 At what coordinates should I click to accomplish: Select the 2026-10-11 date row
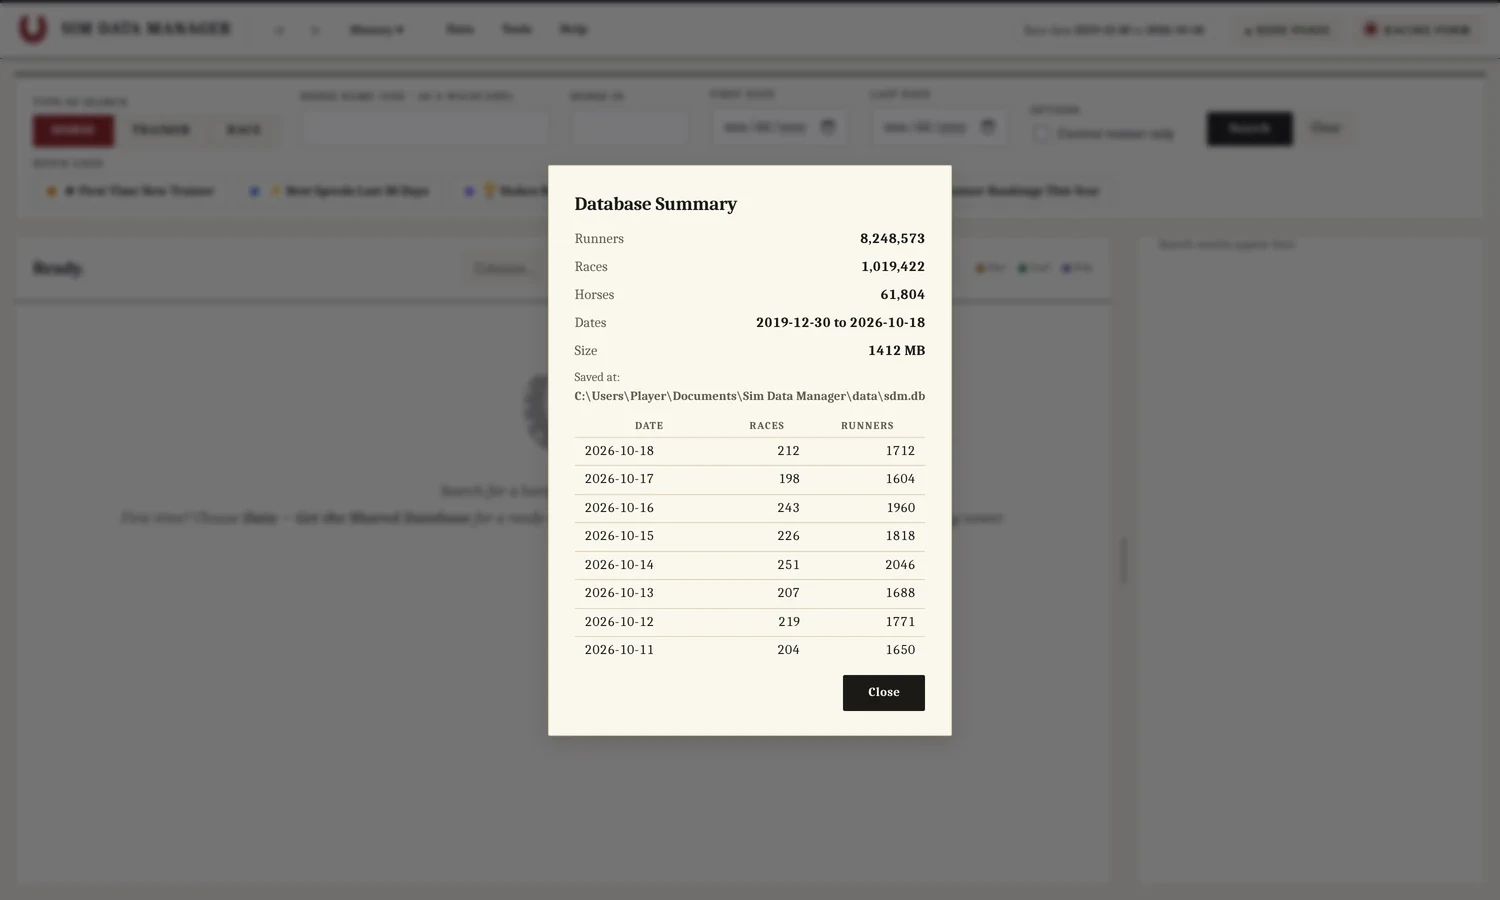point(749,650)
